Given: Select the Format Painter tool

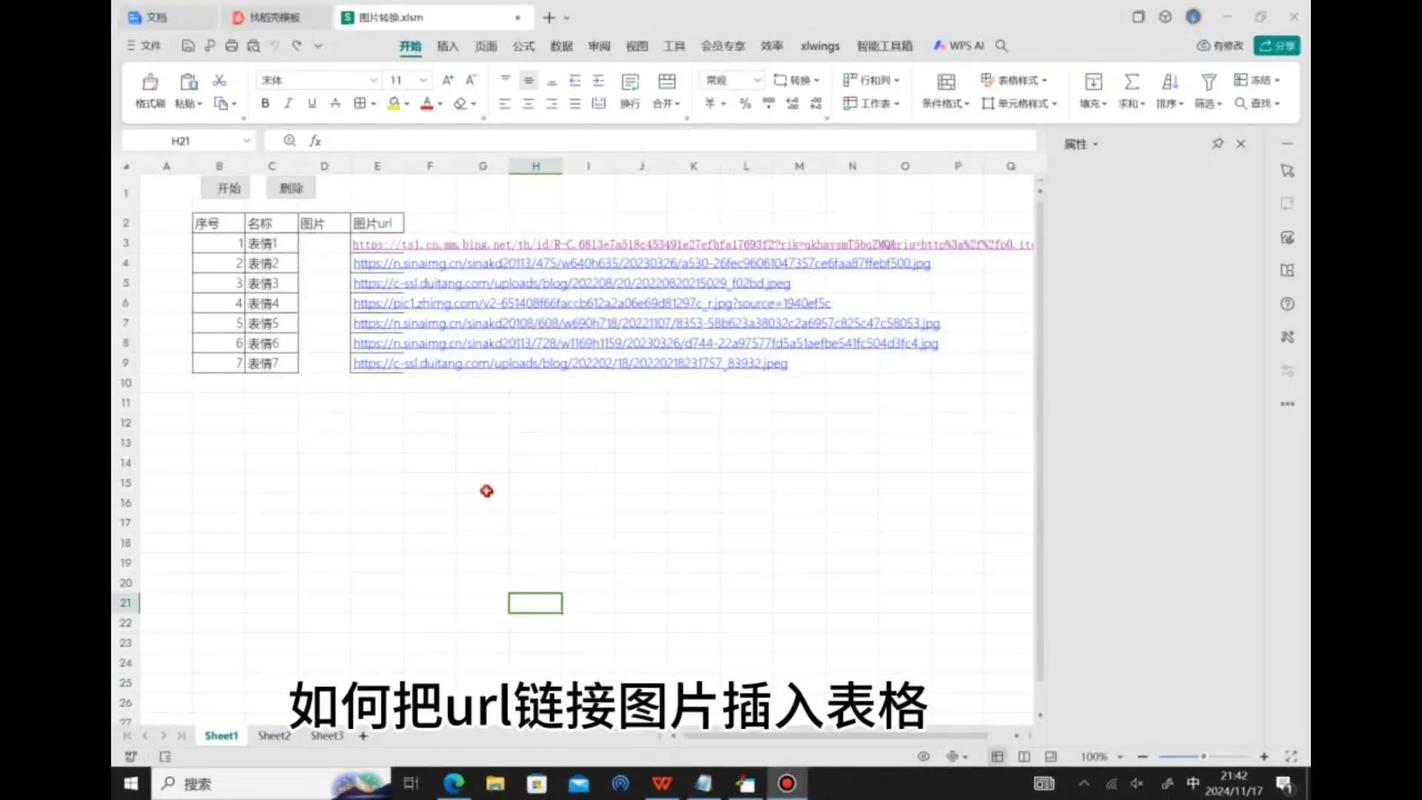Looking at the screenshot, I should pyautogui.click(x=150, y=90).
